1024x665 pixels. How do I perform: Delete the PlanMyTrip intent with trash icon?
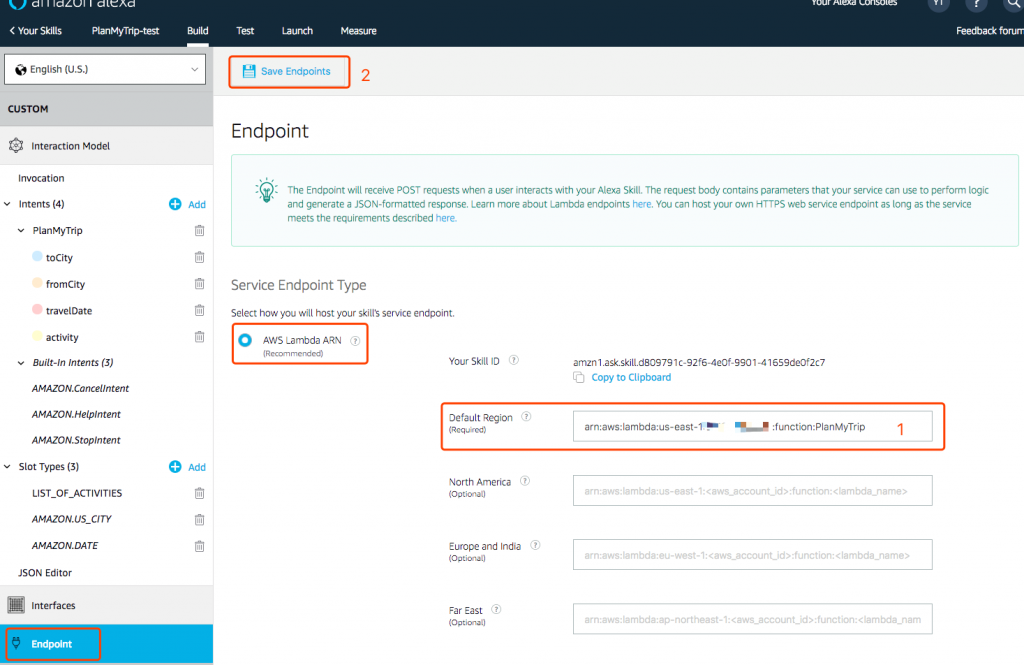(x=199, y=230)
